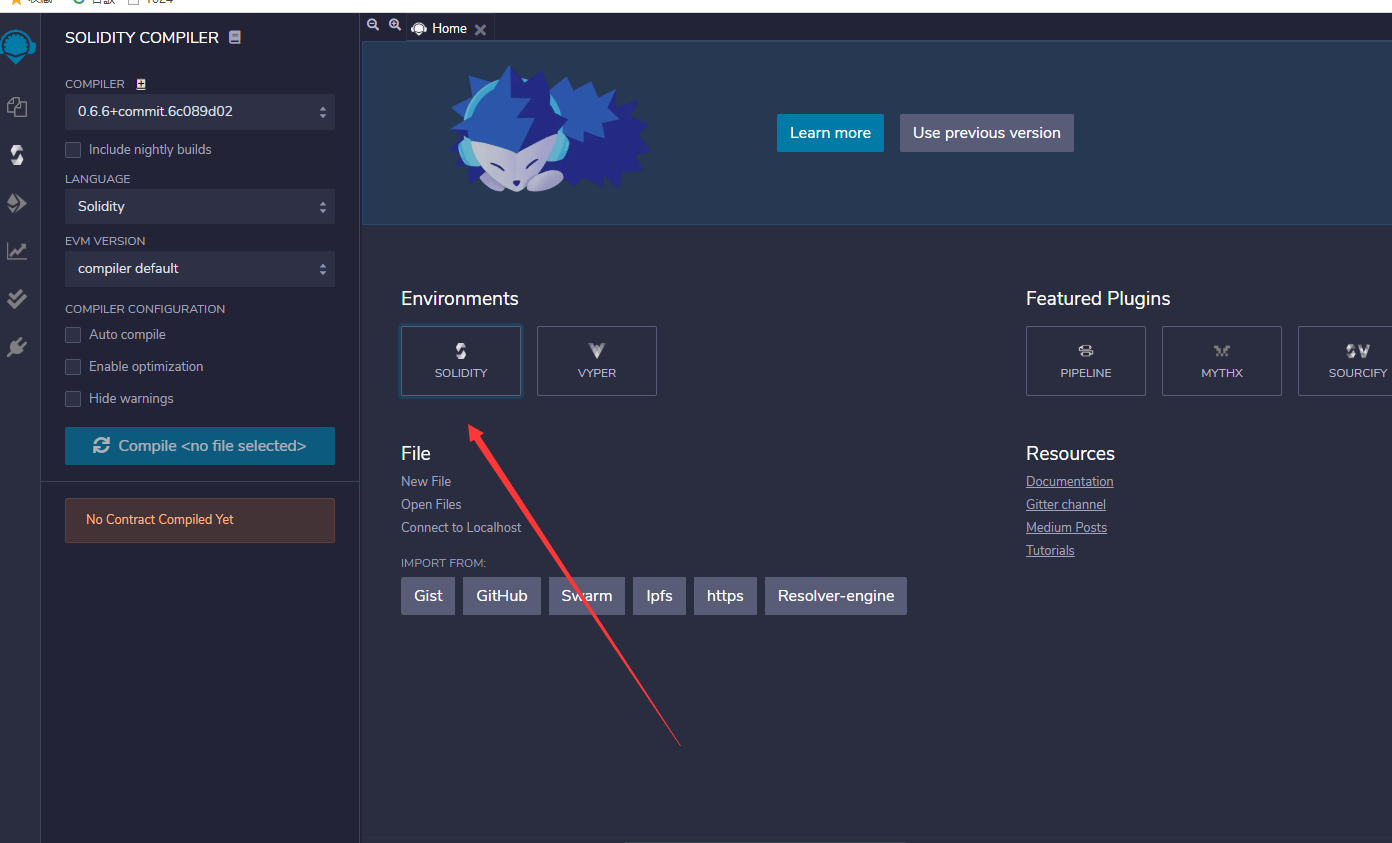Open the File Explorers sidebar icon
The height and width of the screenshot is (843, 1392).
(17, 106)
